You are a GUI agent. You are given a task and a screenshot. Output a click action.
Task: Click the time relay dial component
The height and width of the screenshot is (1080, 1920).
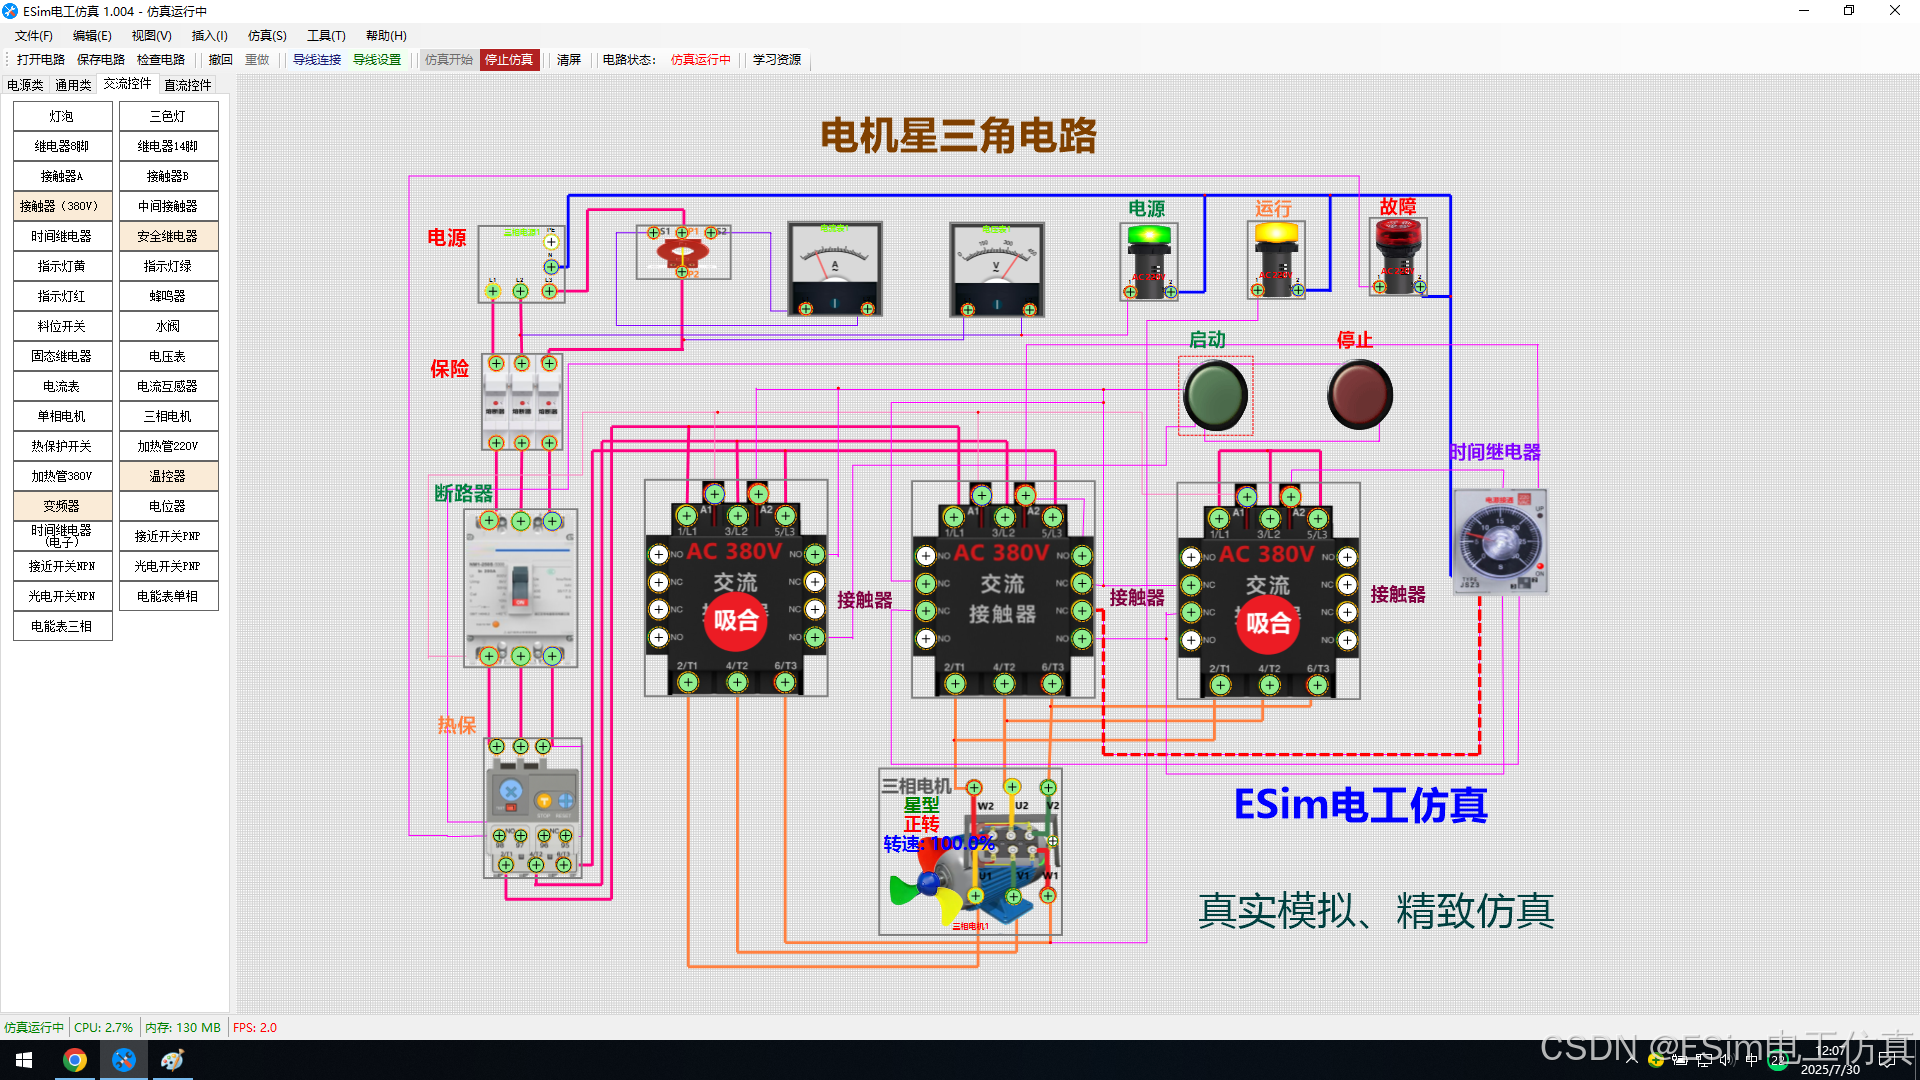click(x=1498, y=541)
